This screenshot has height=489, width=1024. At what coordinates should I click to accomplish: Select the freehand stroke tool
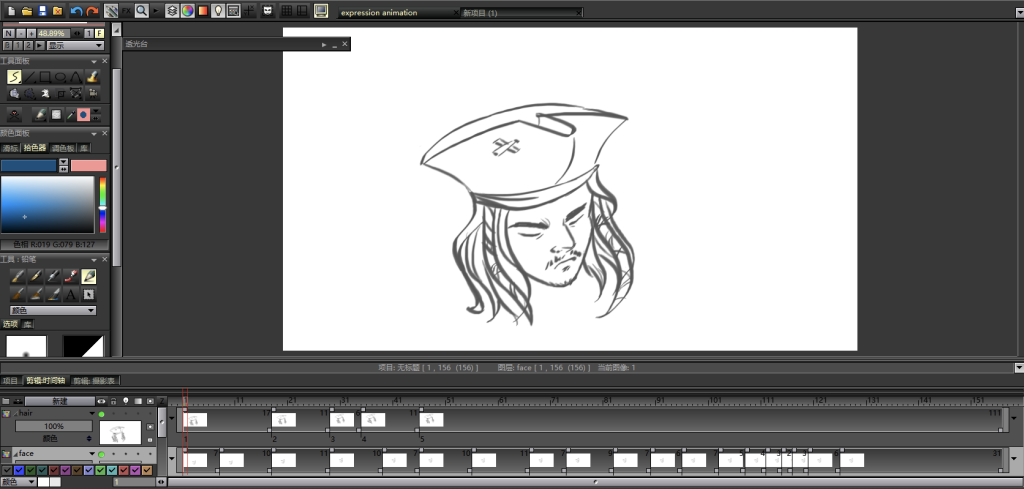14,77
